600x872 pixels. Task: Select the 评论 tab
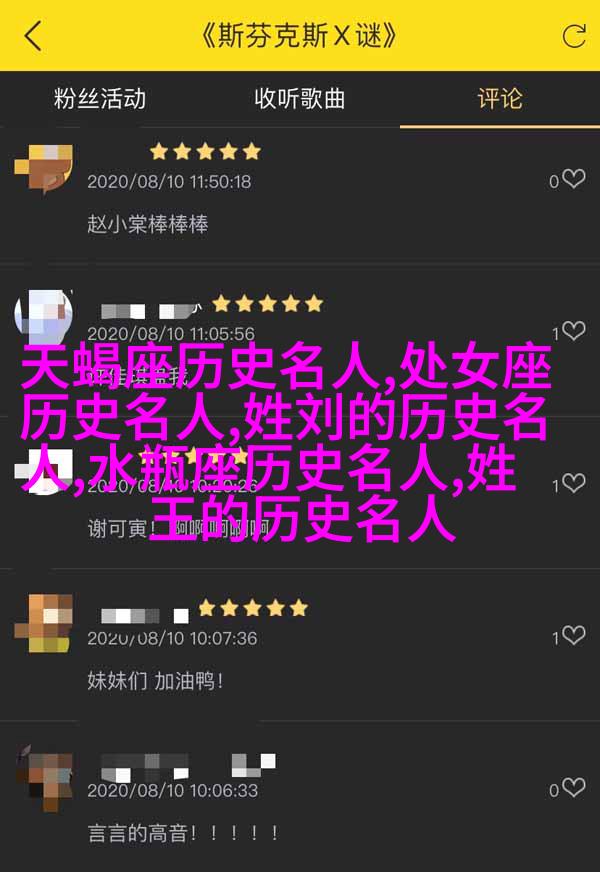(x=500, y=99)
